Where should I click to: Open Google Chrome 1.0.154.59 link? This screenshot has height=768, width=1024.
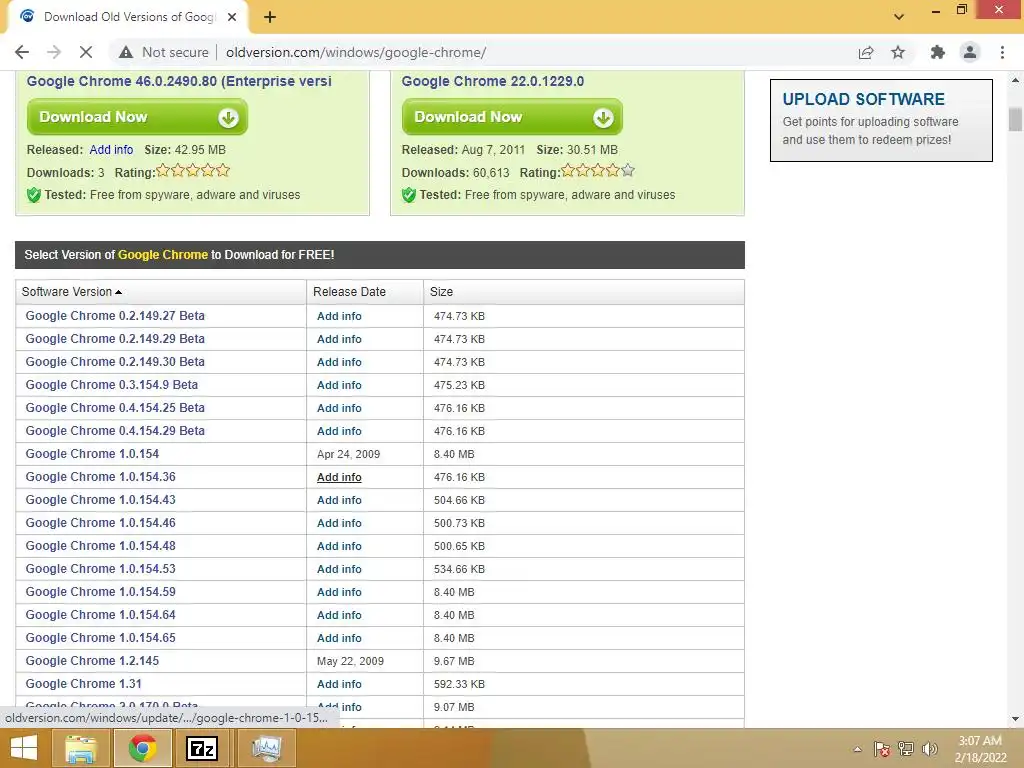coord(101,592)
